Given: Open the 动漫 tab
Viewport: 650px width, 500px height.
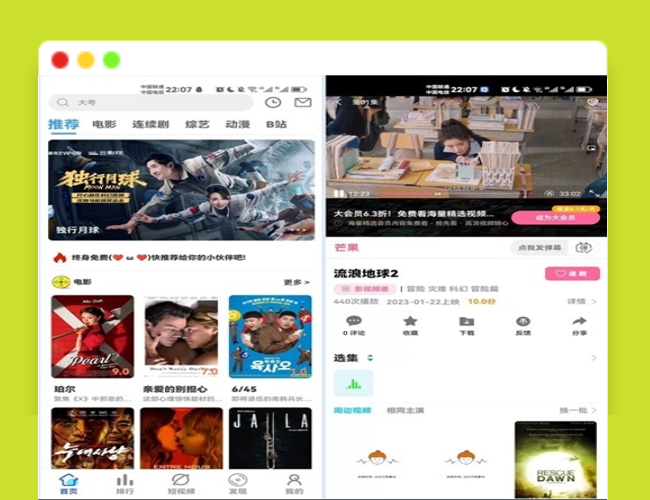Looking at the screenshot, I should [x=238, y=124].
